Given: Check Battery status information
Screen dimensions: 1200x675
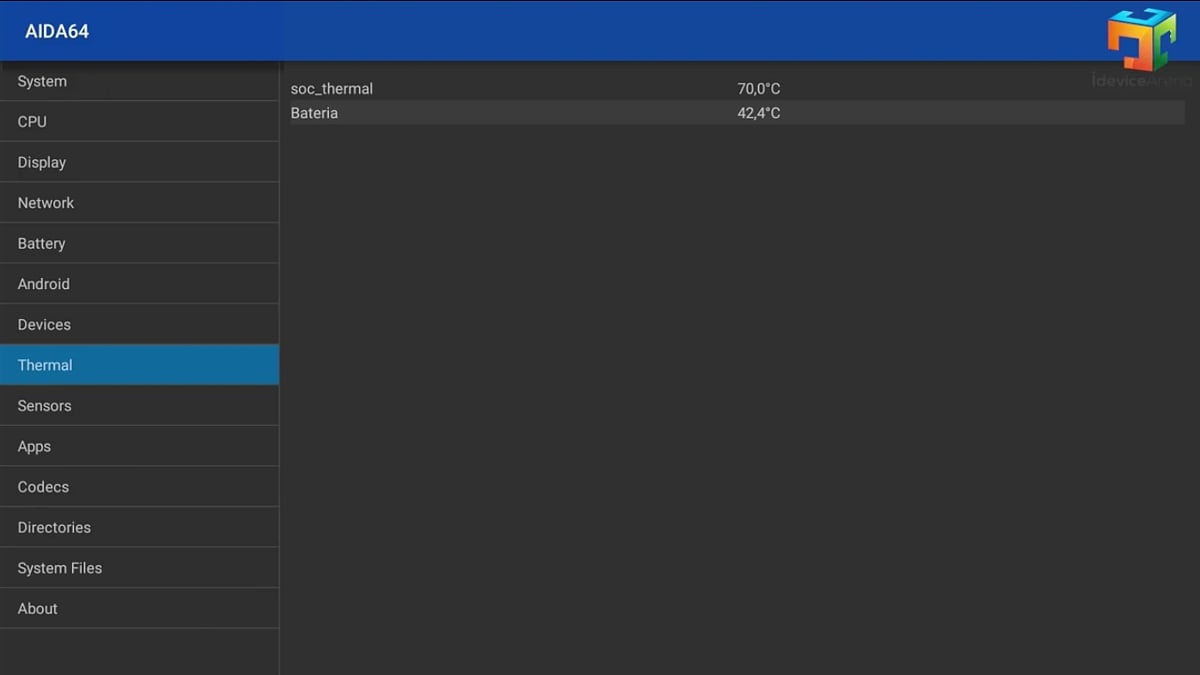Looking at the screenshot, I should point(41,243).
